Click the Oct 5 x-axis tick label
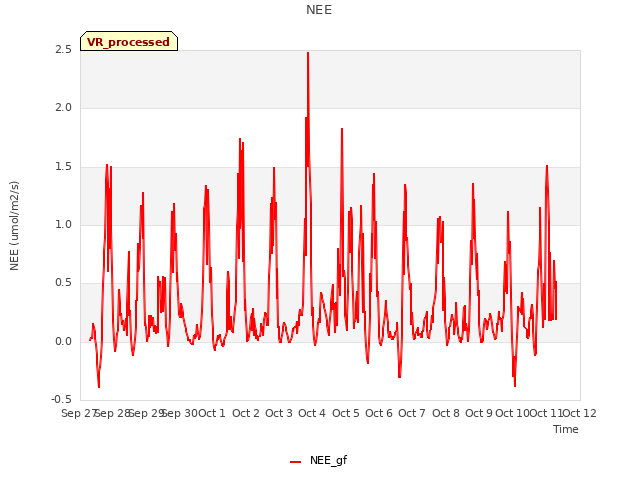This screenshot has height=480, width=640. 346,413
